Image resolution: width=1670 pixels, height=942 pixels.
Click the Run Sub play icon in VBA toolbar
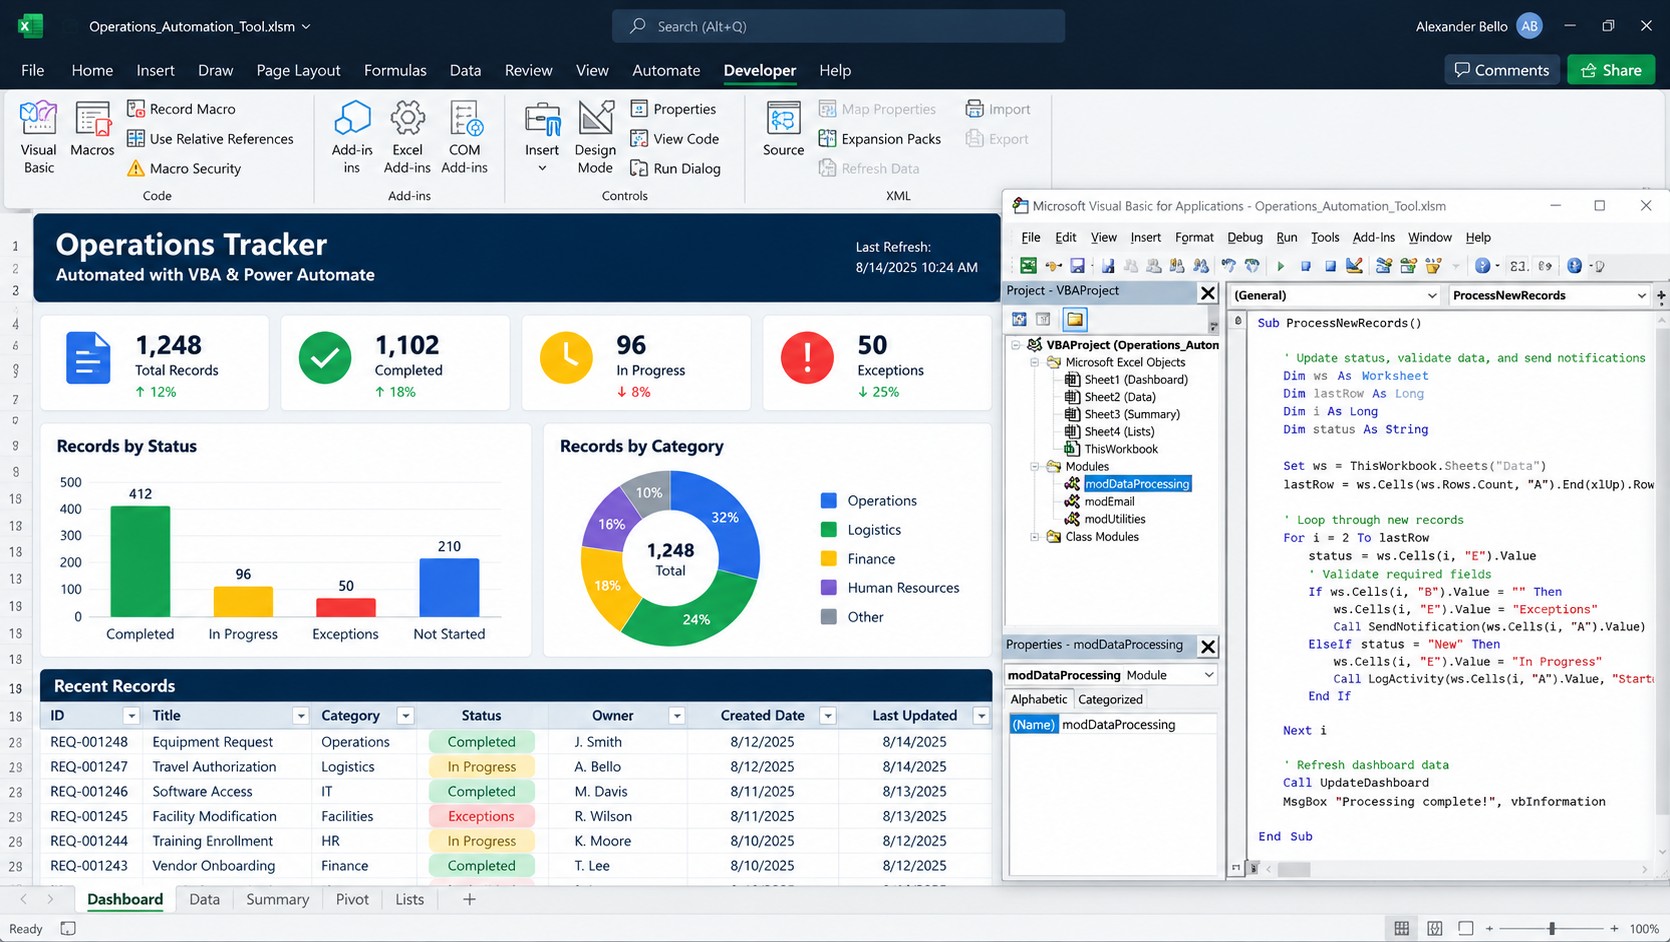pos(1280,266)
